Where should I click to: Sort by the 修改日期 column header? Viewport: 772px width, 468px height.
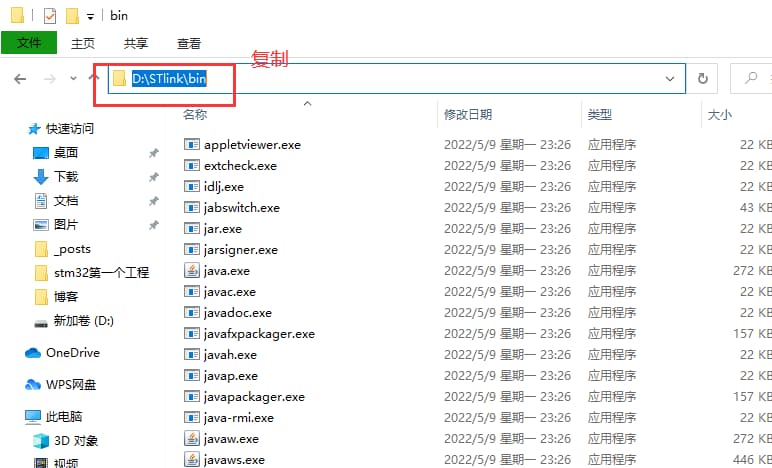click(x=468, y=115)
